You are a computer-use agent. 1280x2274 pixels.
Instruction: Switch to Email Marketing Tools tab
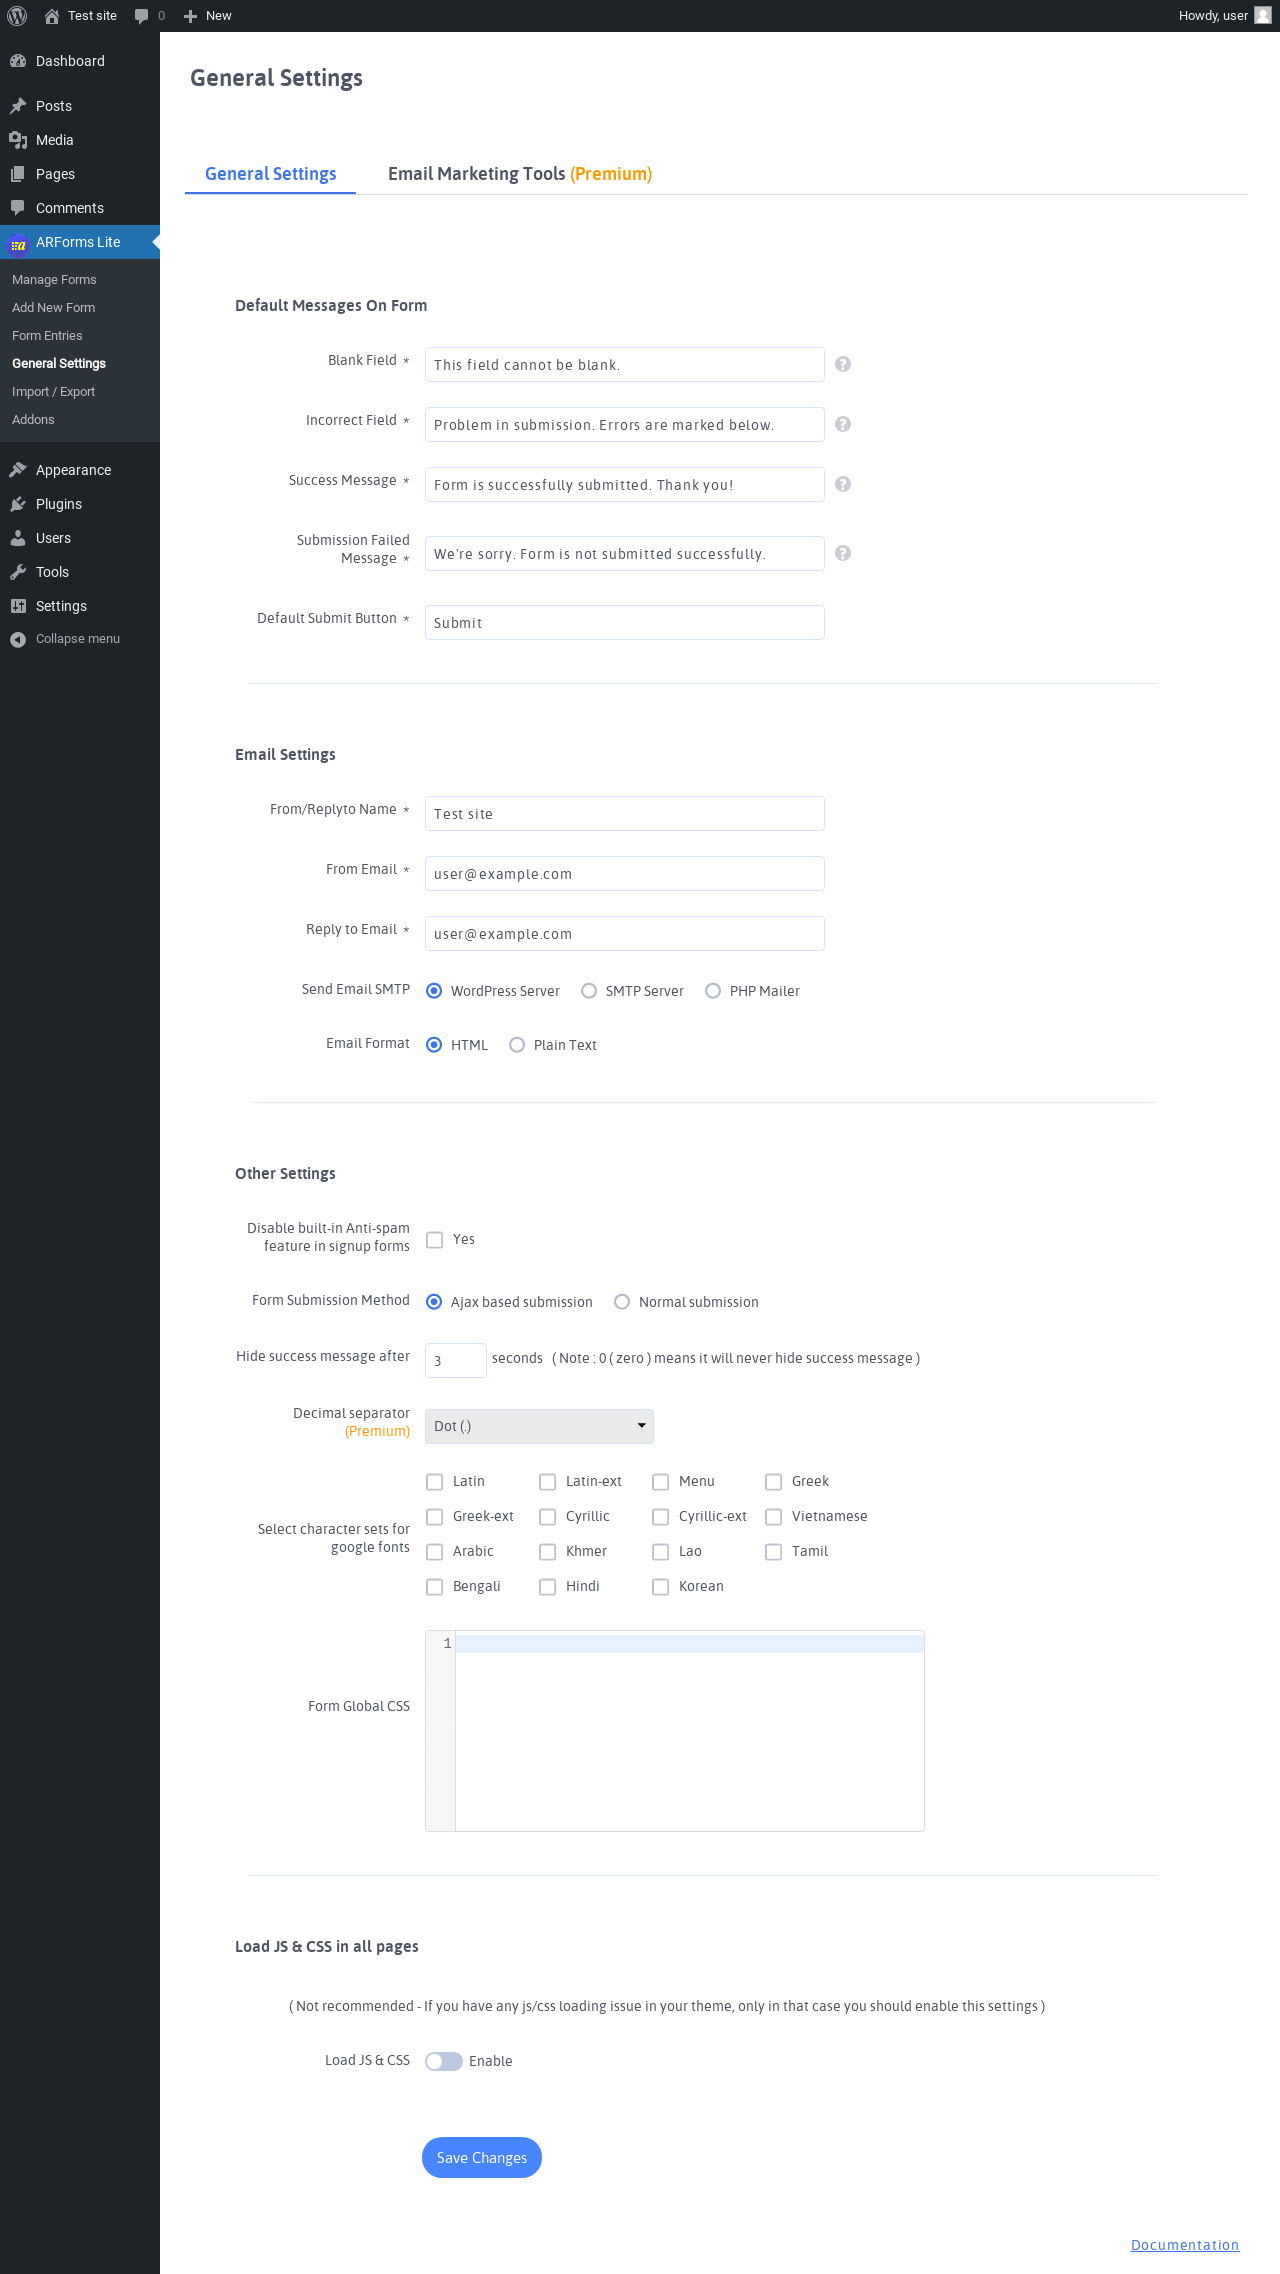tap(520, 174)
